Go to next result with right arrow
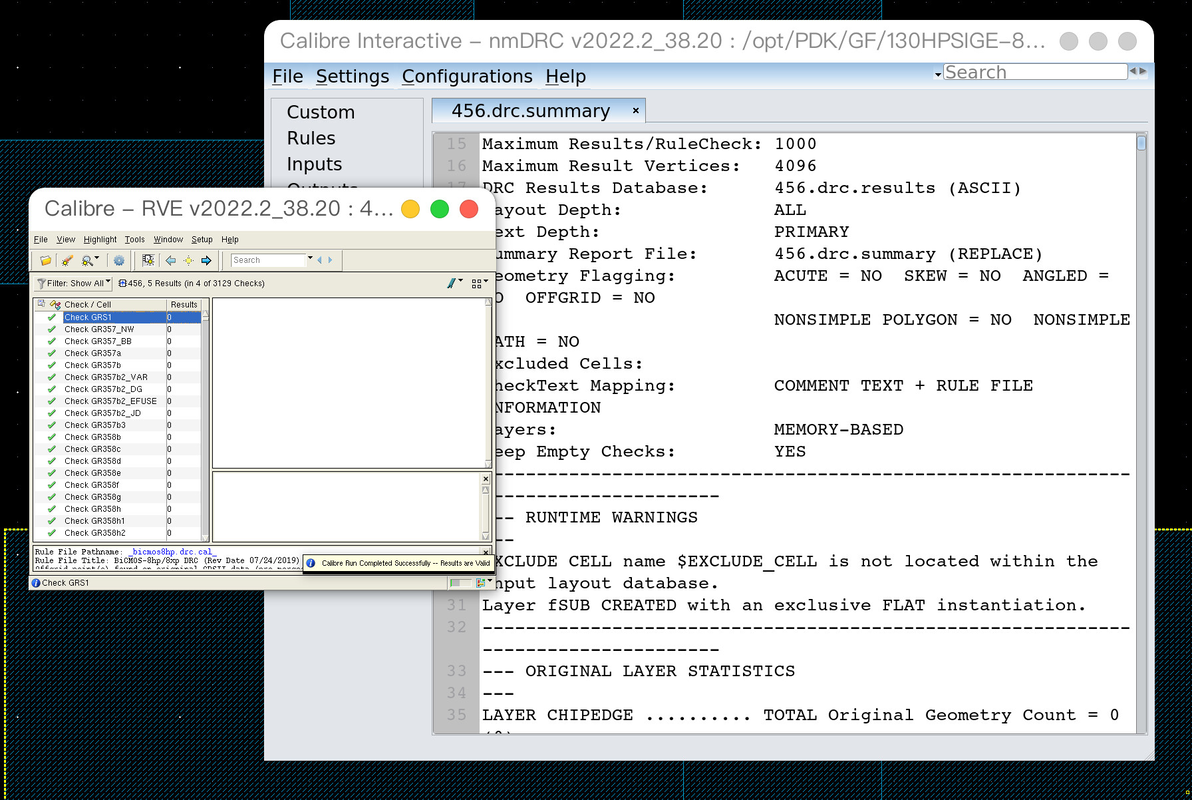Image resolution: width=1192 pixels, height=800 pixels. click(206, 261)
